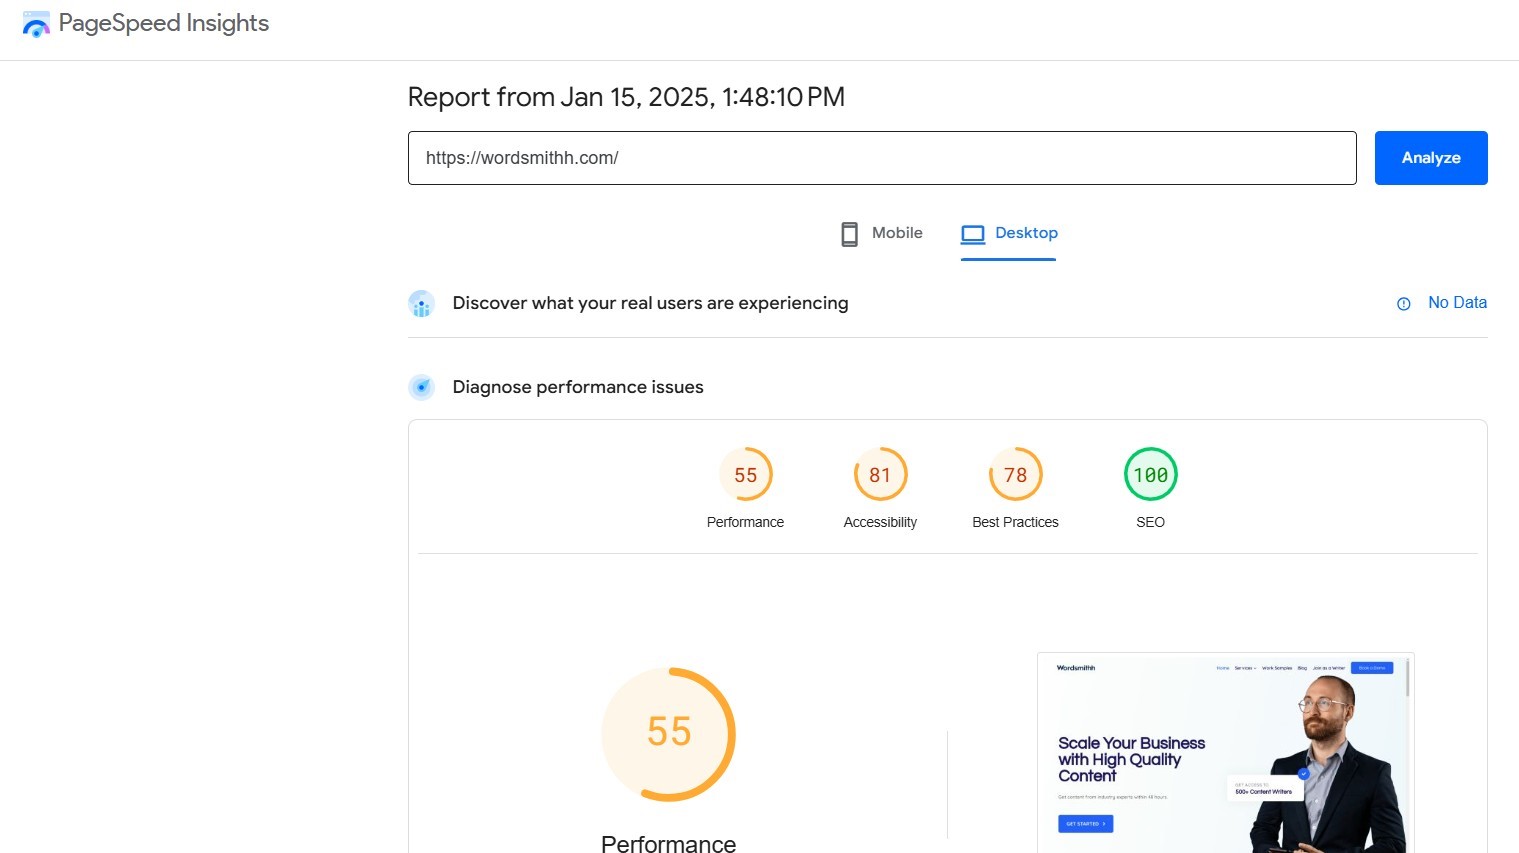The width and height of the screenshot is (1519, 853).
Task: Click the Best Practices label
Action: (1015, 522)
